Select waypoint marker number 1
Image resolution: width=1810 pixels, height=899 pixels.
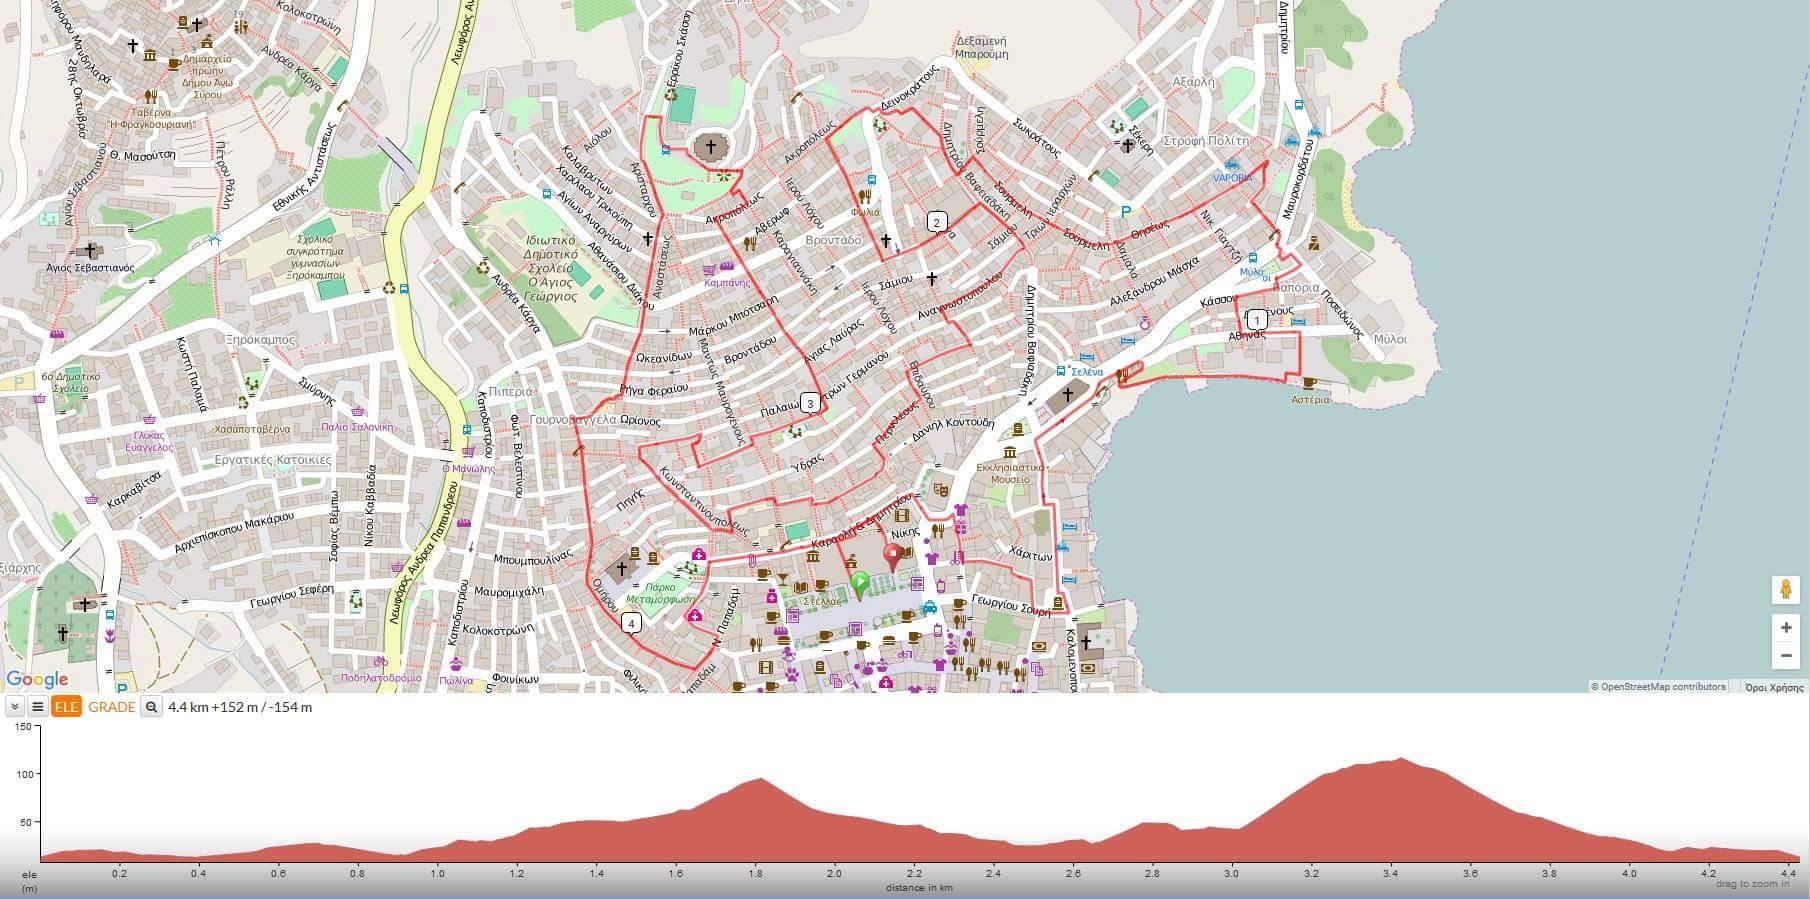pos(1256,320)
